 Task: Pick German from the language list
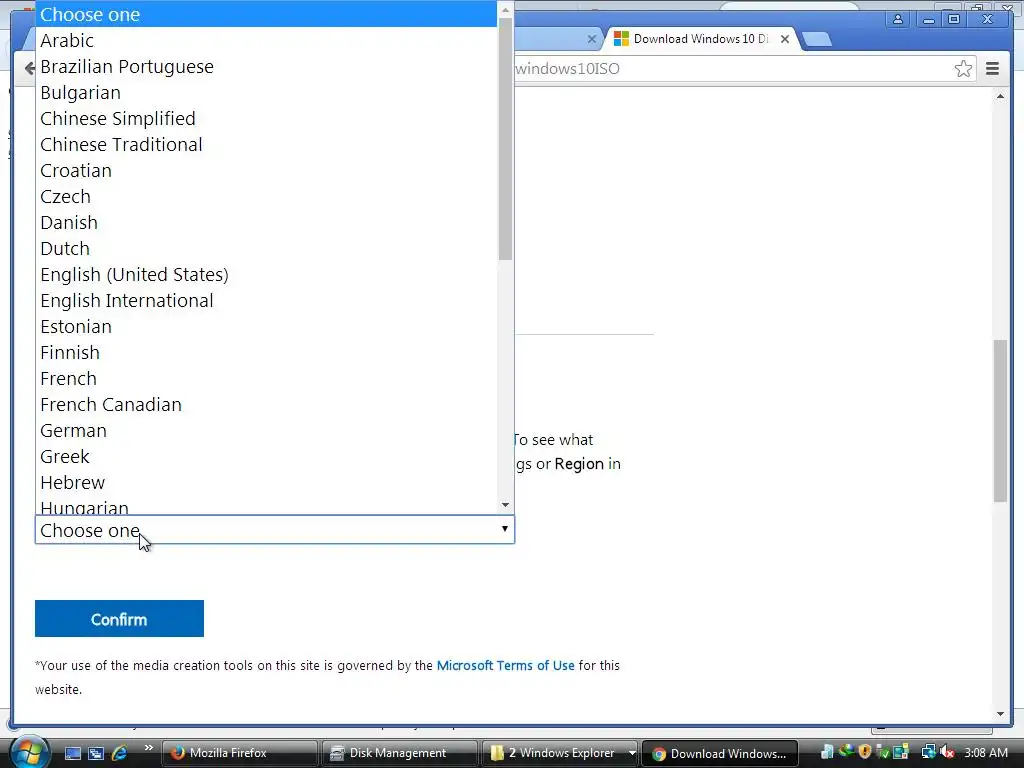tap(266, 430)
